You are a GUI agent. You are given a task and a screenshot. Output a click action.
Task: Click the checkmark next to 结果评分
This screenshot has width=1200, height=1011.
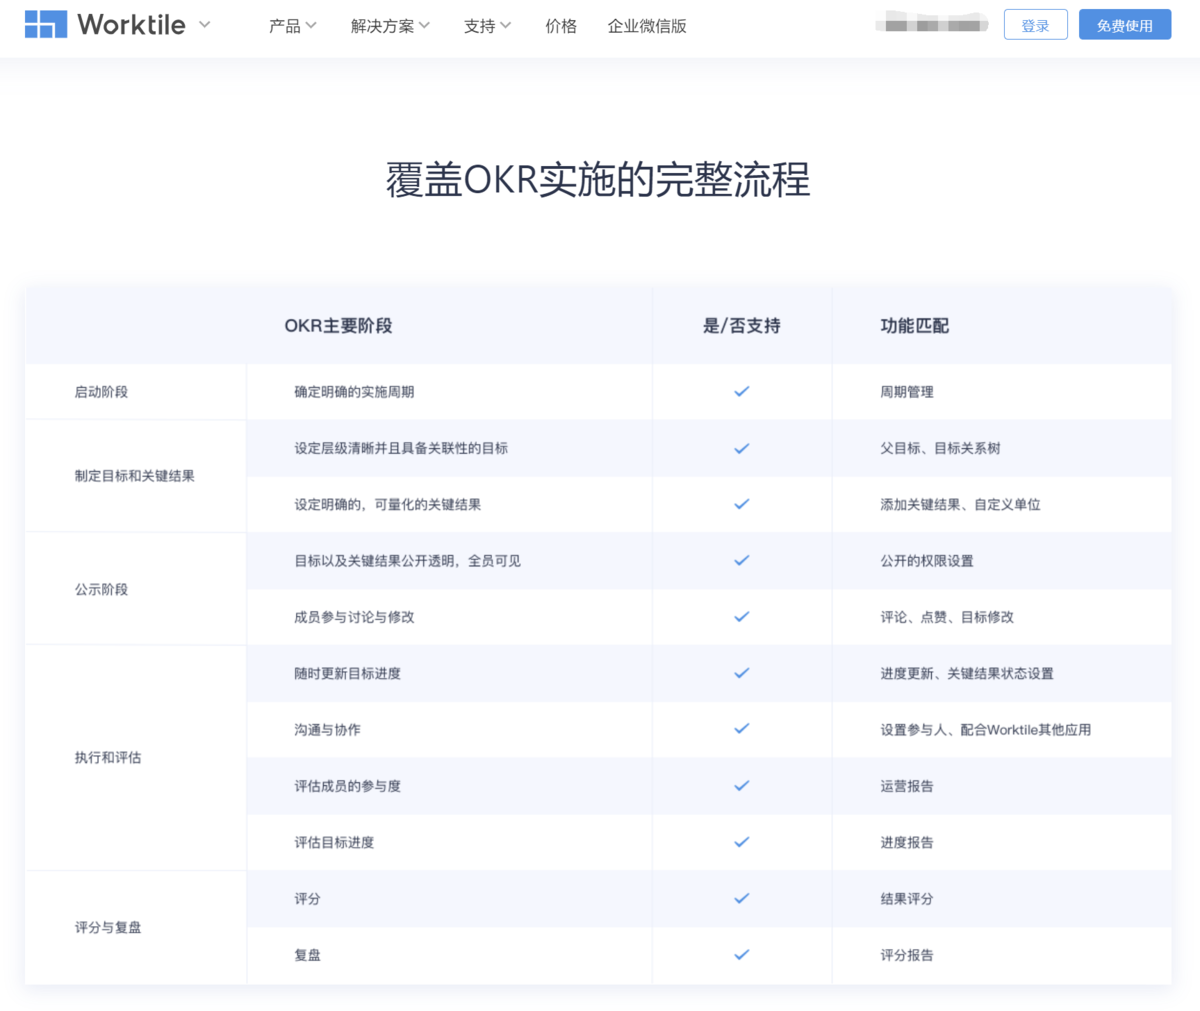point(741,898)
